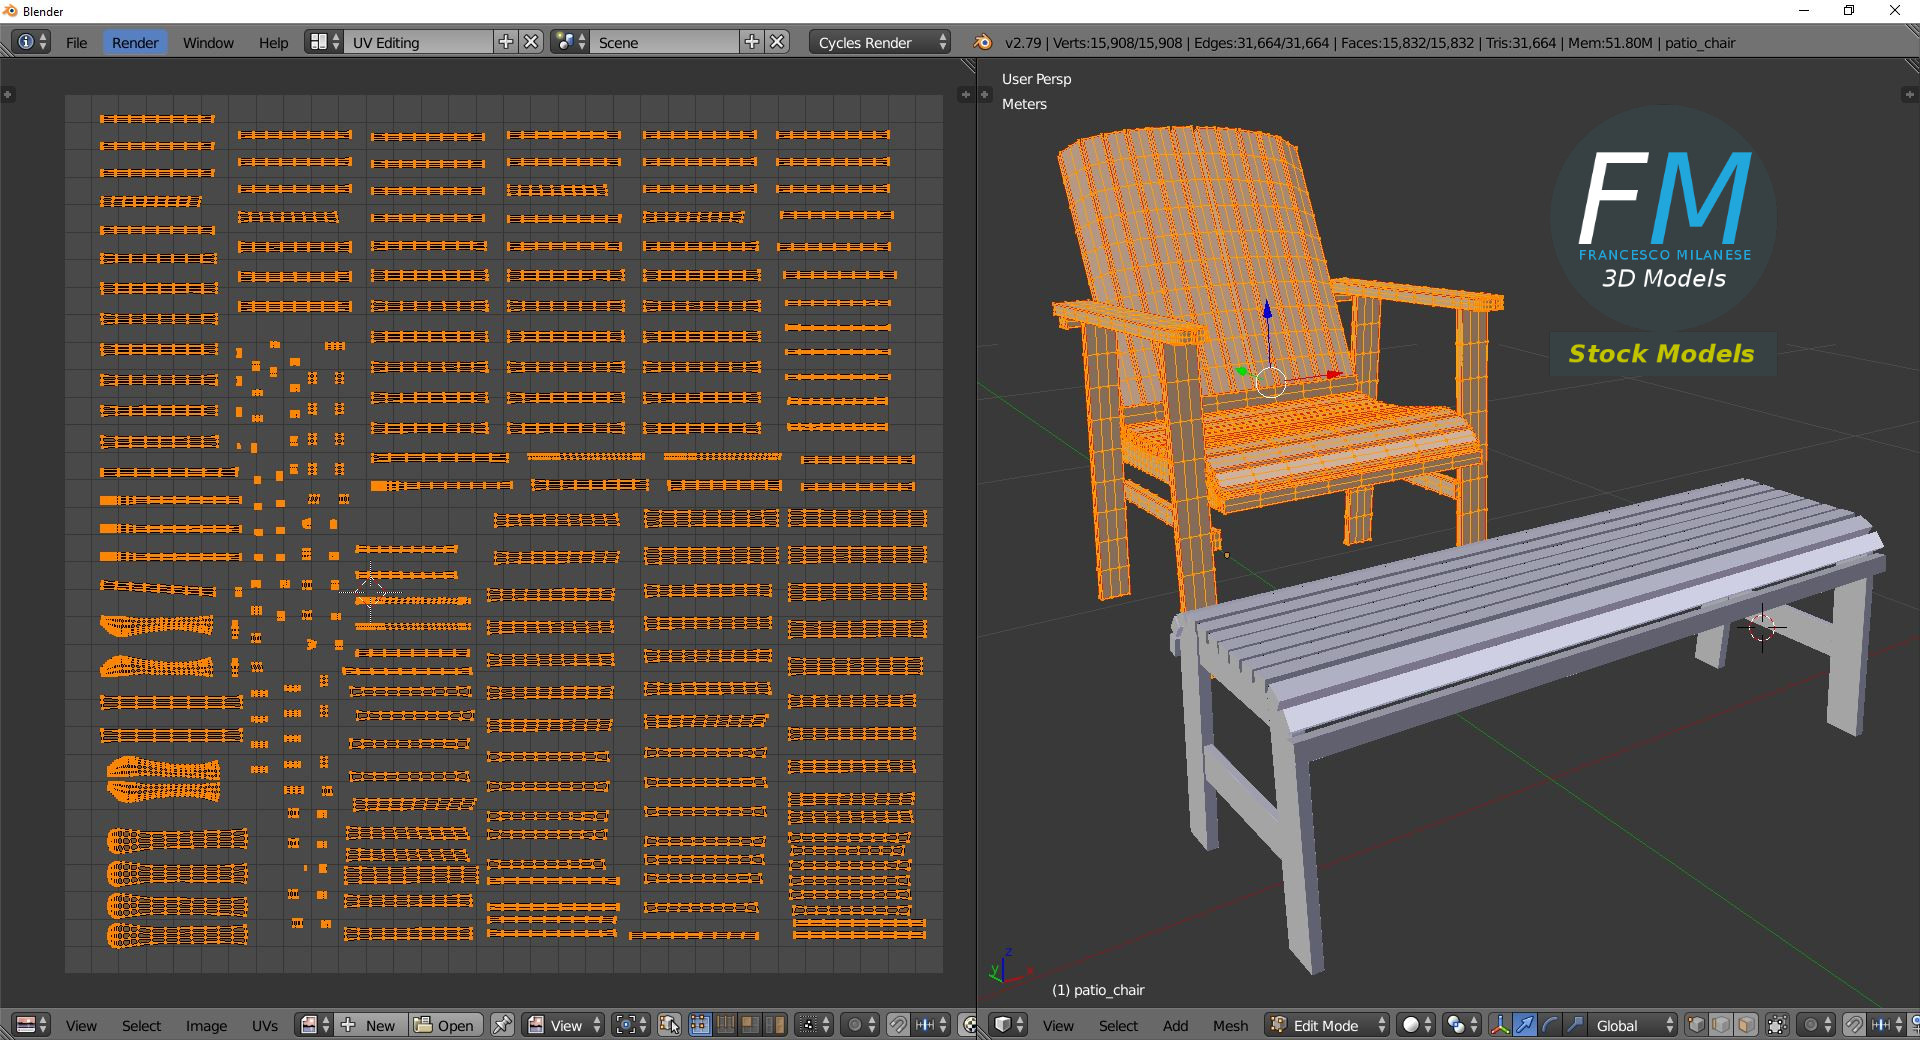Select UV edge selection mode
This screenshot has height=1040, width=1920.
pos(725,1025)
